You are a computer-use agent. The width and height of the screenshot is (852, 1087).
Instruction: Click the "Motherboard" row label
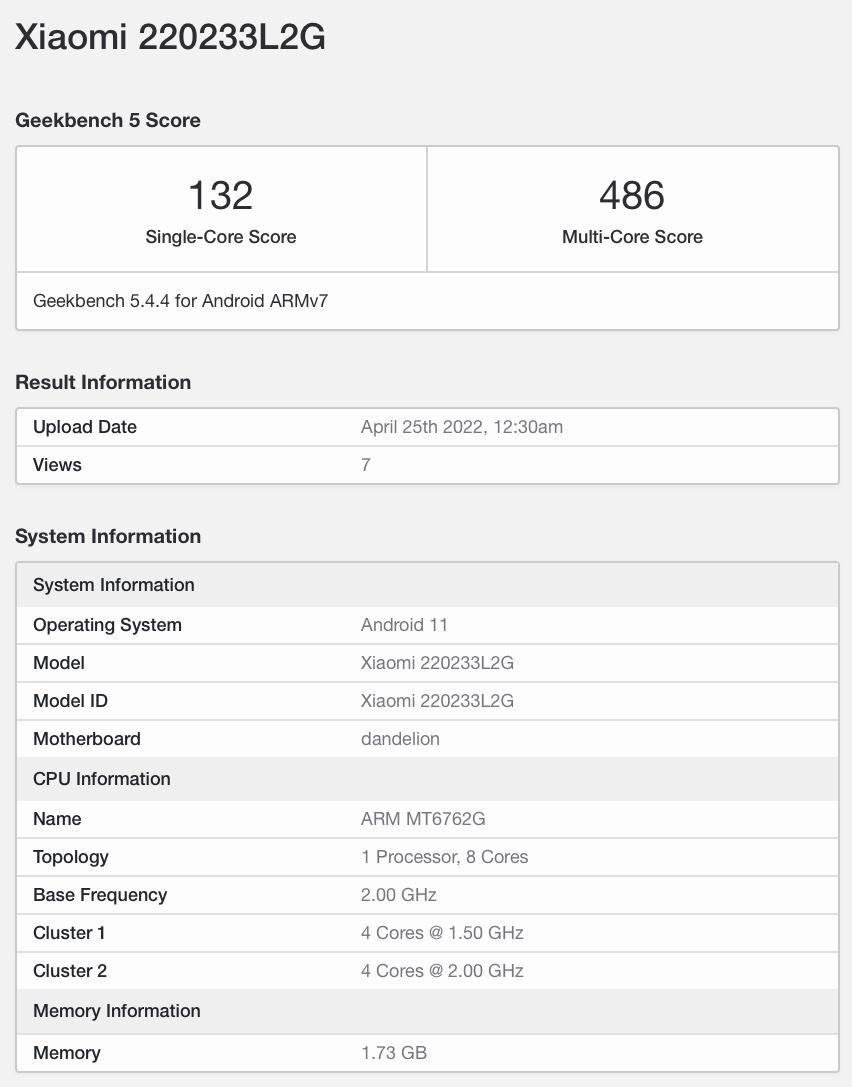point(87,739)
